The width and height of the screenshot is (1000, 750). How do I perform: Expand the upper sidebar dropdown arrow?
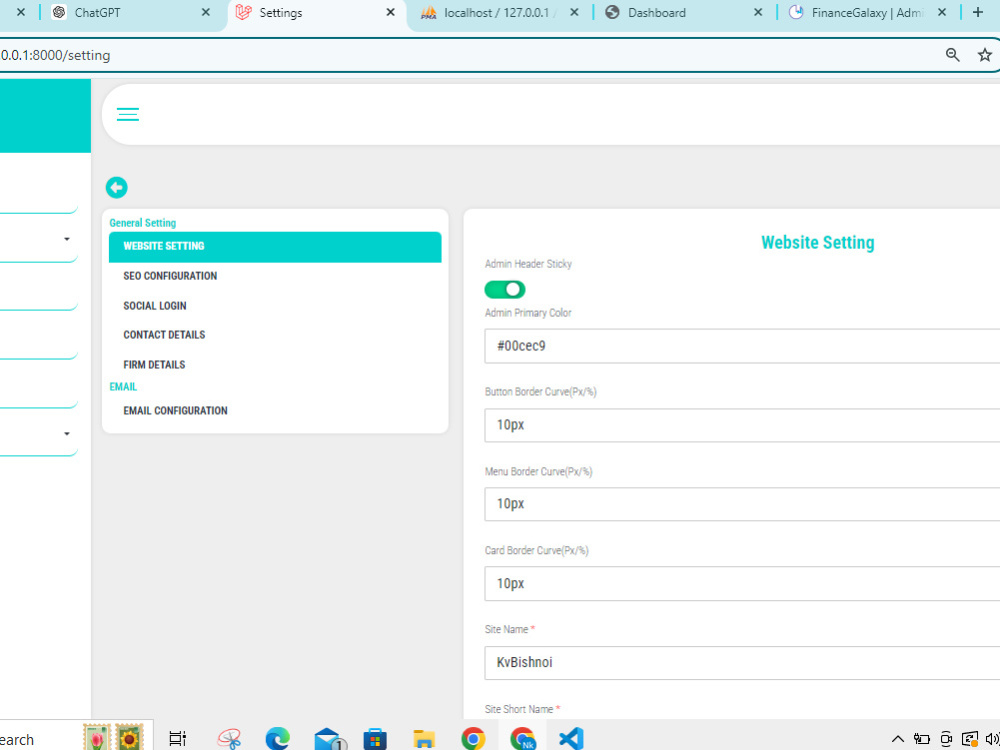66,239
